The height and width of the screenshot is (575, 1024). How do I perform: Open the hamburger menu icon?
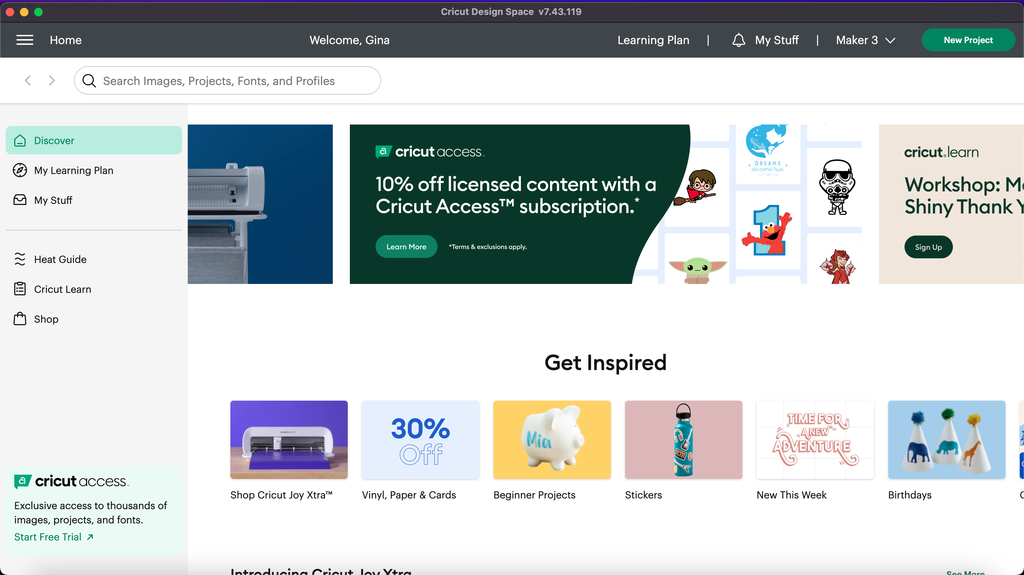point(25,40)
